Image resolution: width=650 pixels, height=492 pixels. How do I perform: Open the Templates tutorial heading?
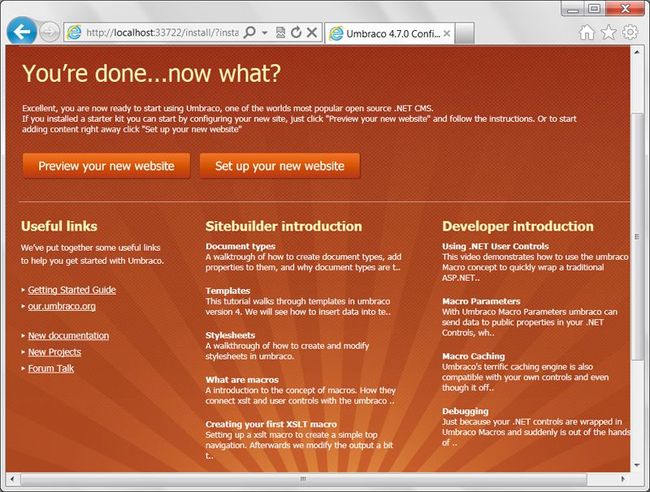click(228, 291)
